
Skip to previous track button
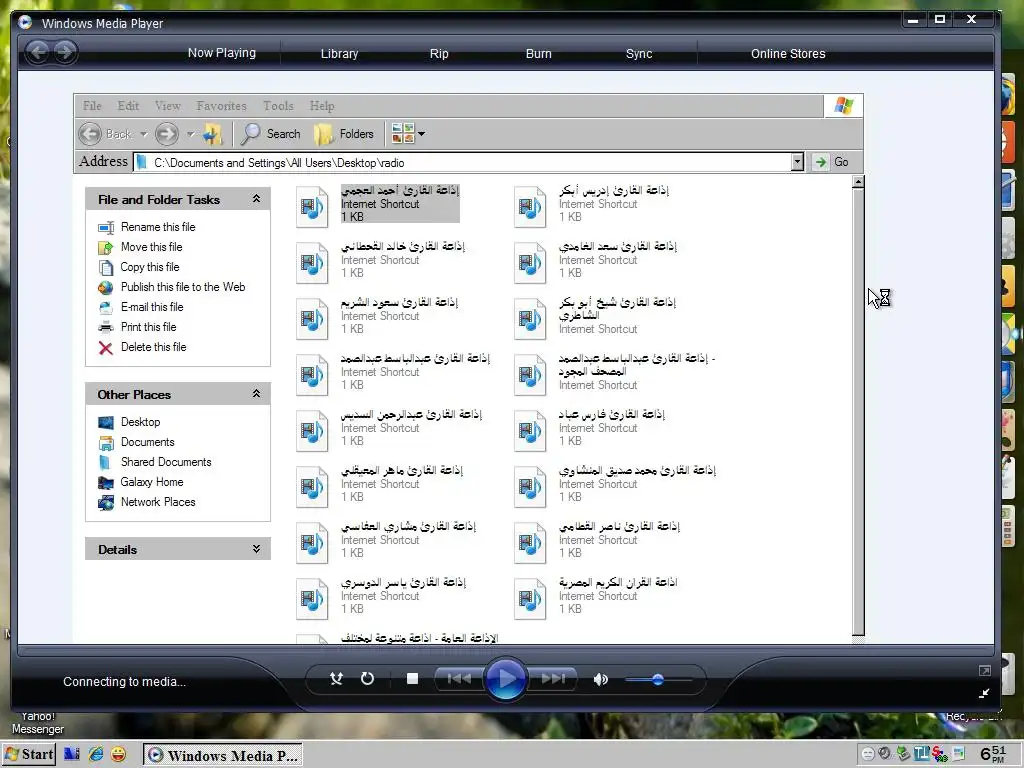[x=459, y=679]
